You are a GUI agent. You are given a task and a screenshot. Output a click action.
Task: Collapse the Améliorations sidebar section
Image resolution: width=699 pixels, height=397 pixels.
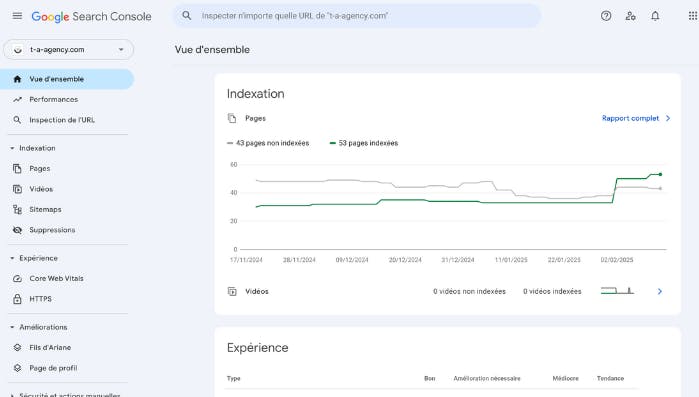[x=12, y=327]
